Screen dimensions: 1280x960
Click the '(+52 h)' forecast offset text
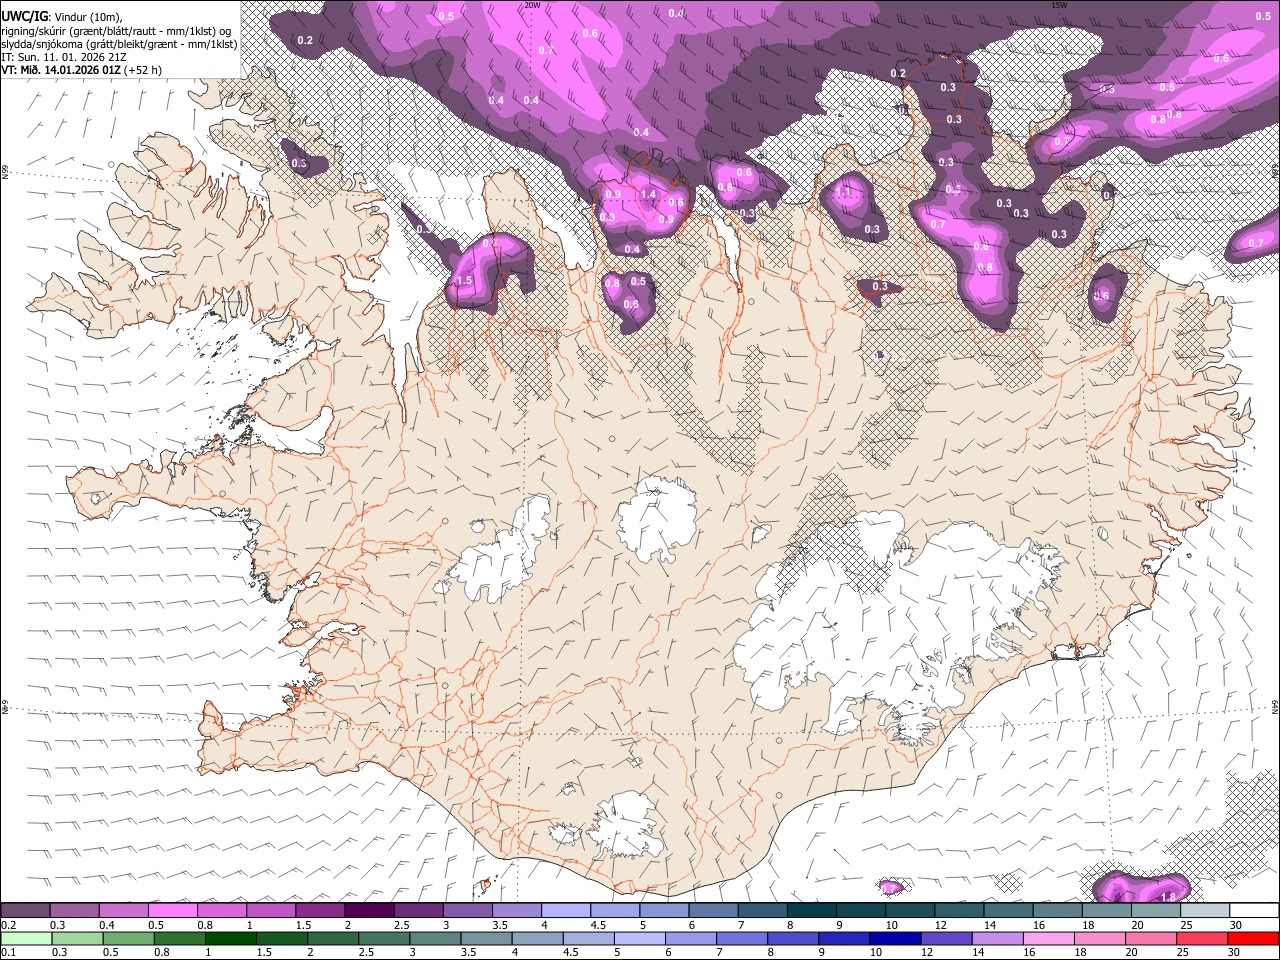point(143,70)
